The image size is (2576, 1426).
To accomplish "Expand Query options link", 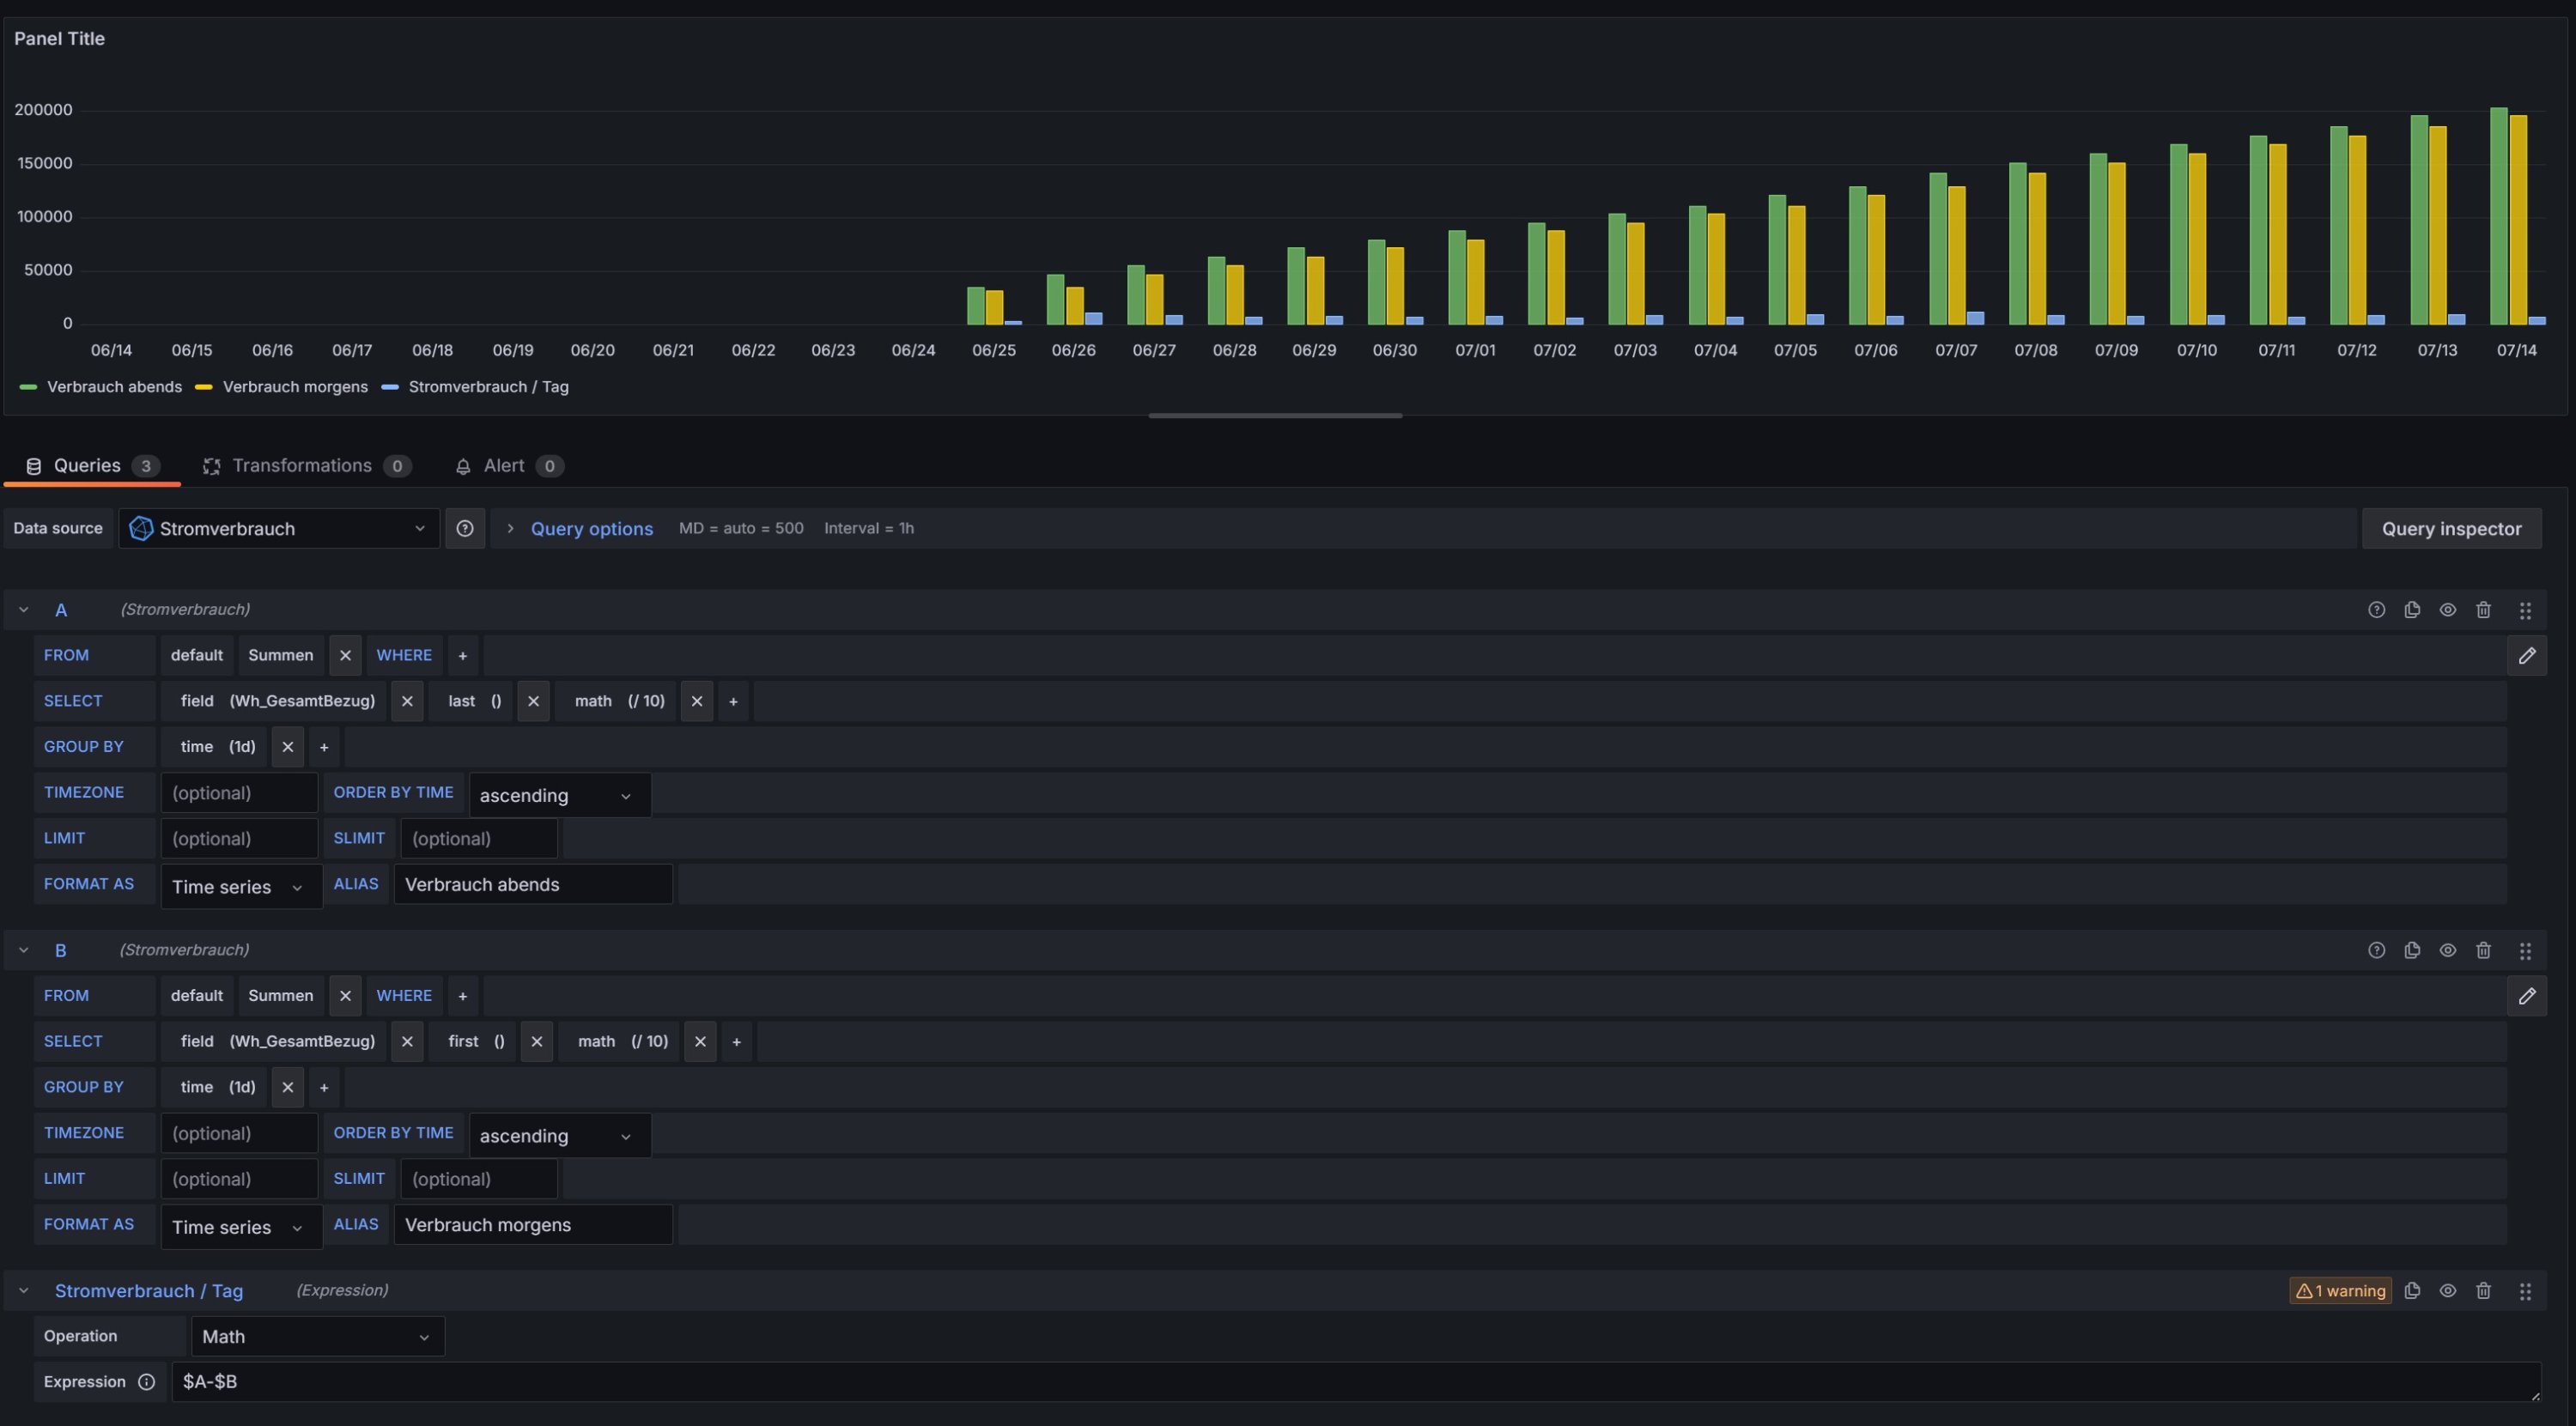I will [591, 528].
